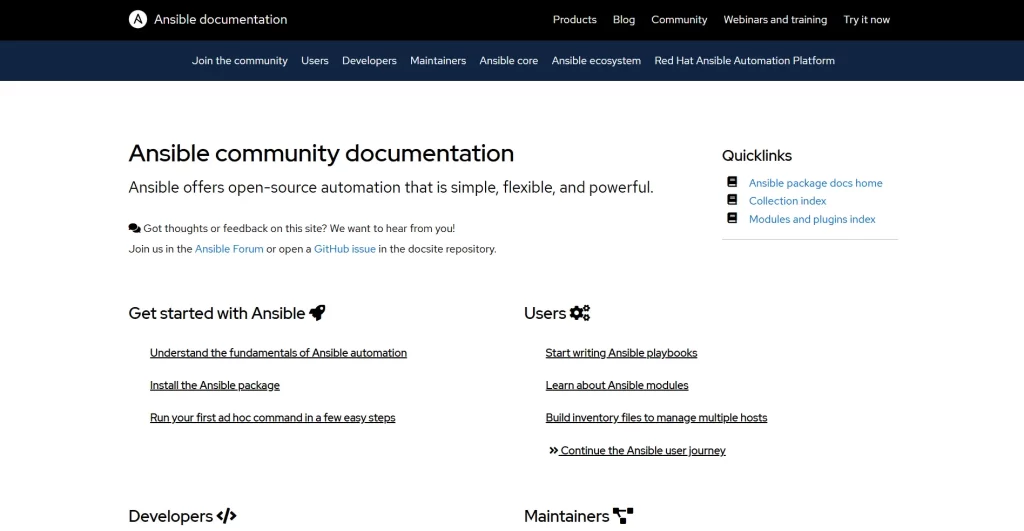Click the double chevron before Continue user journey

tap(554, 450)
